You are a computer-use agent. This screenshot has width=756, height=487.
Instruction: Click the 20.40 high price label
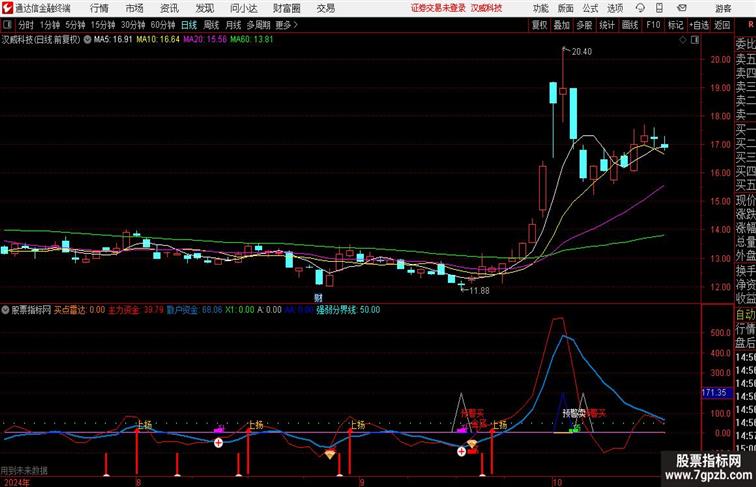[581, 52]
